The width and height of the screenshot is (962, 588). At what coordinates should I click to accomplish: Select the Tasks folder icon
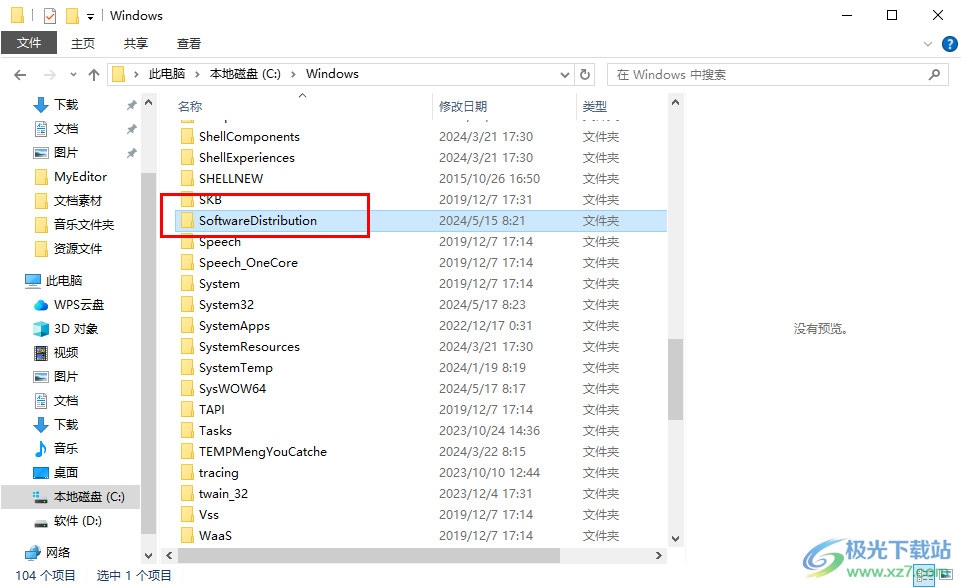click(187, 431)
